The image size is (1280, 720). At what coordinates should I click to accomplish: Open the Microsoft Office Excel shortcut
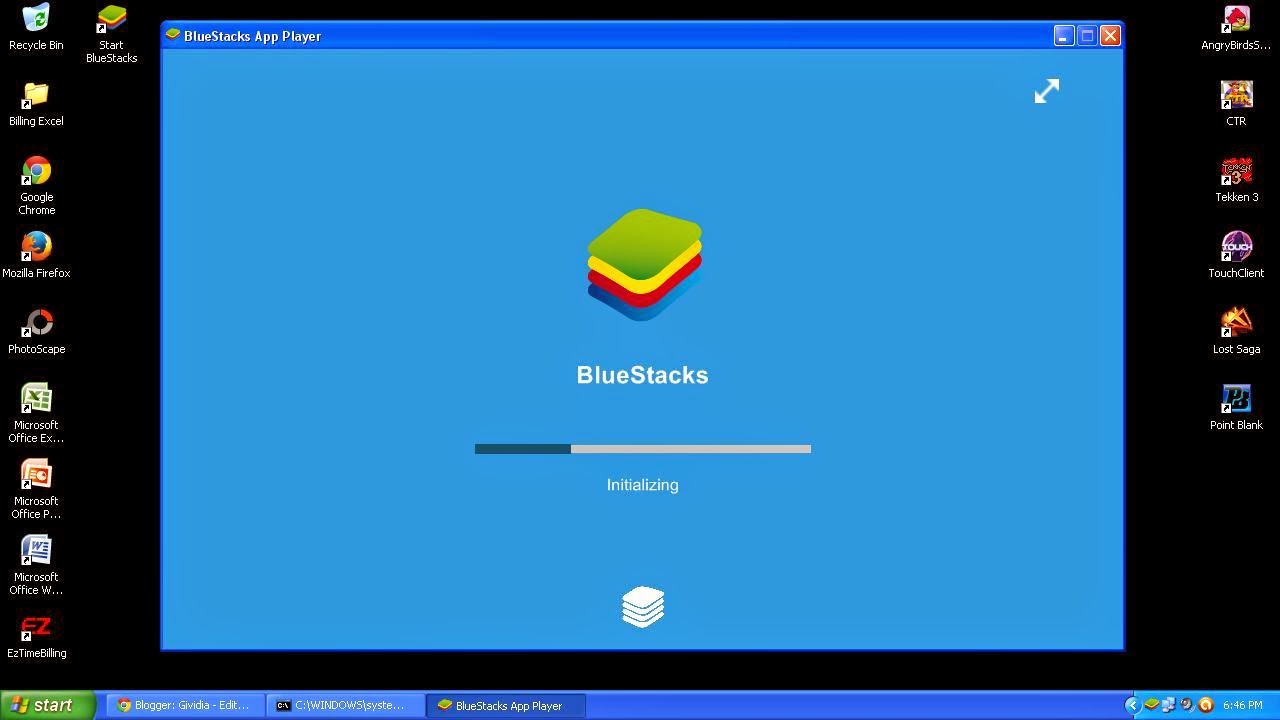[36, 413]
